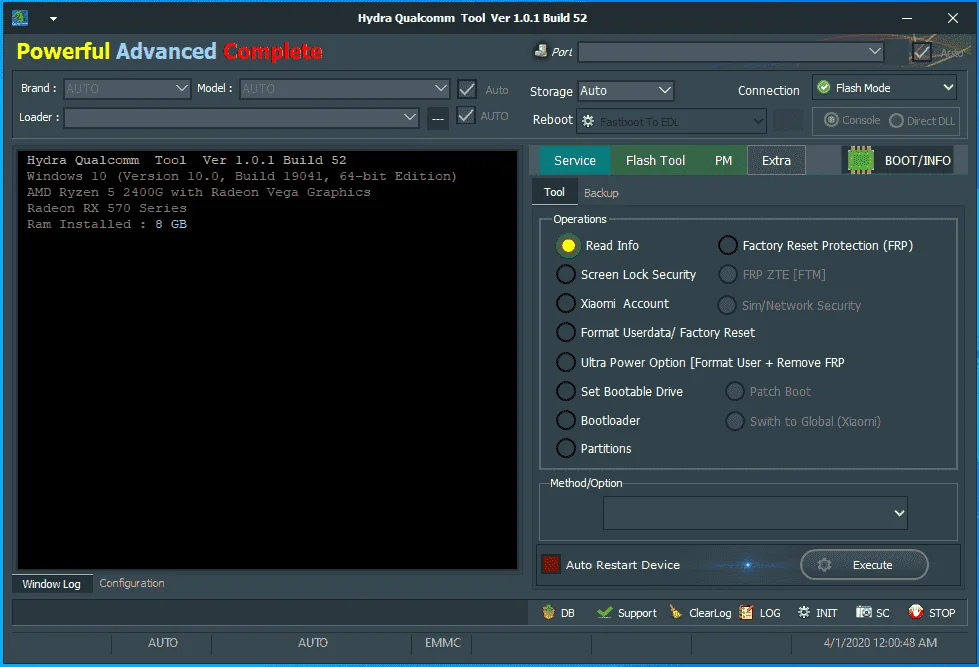
Task: Click the INIT gear icon
Action: [x=804, y=612]
